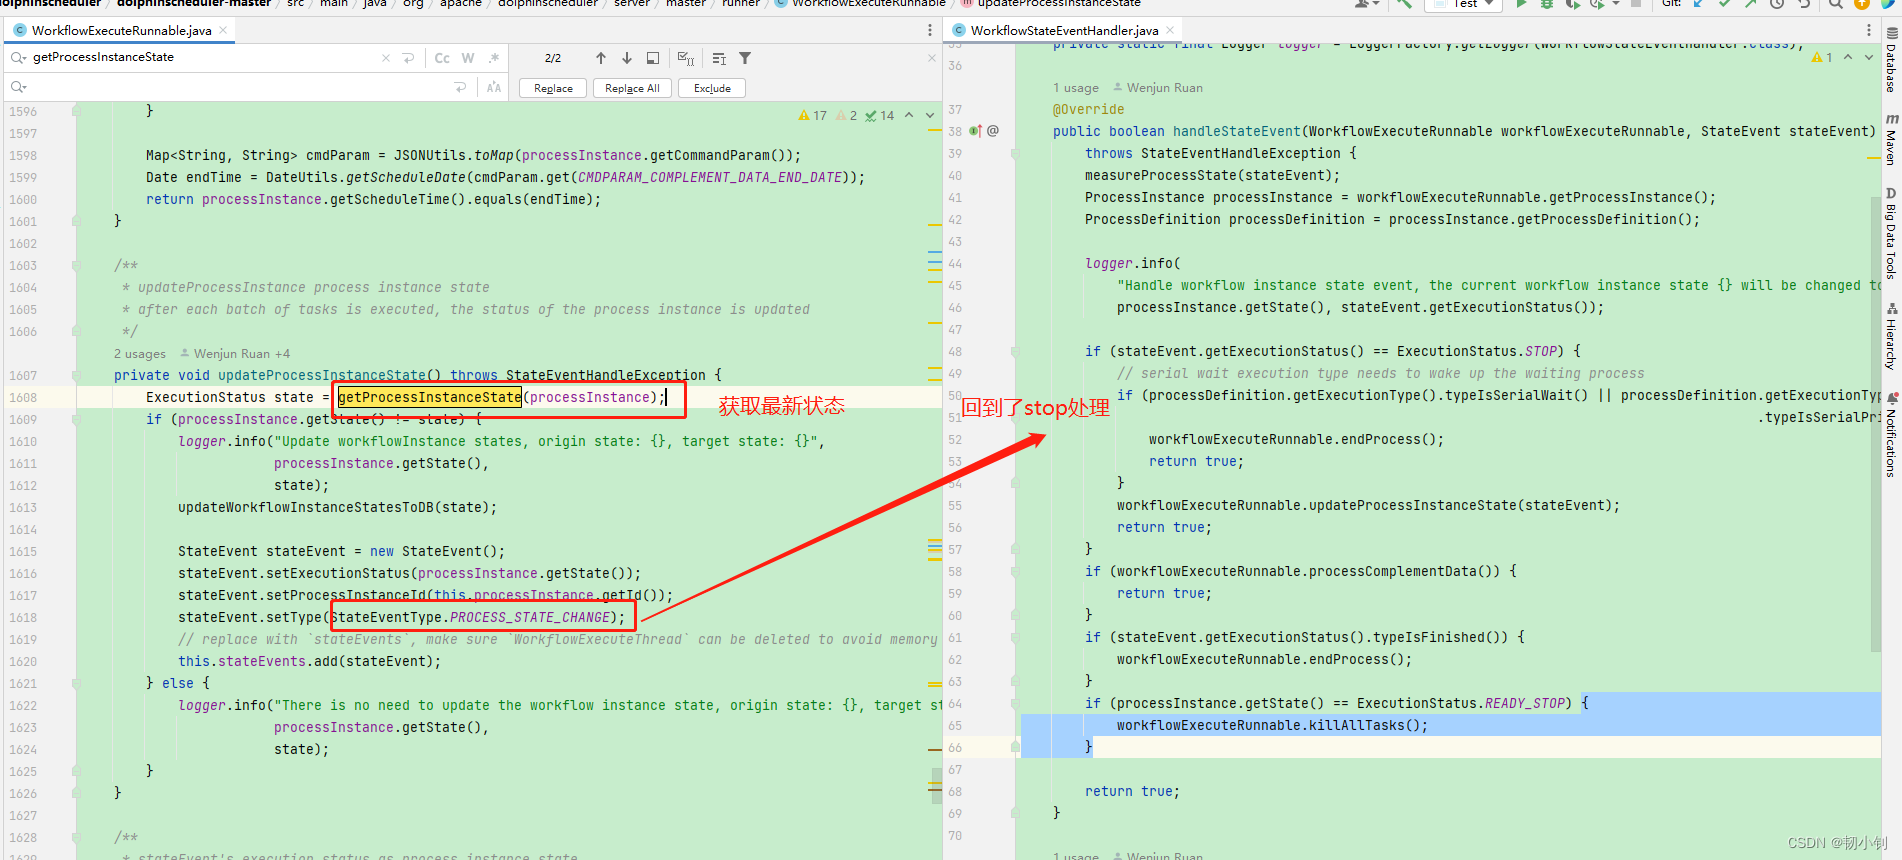1902x860 pixels.
Task: Click override gutter icon at line 38
Action: (x=976, y=131)
